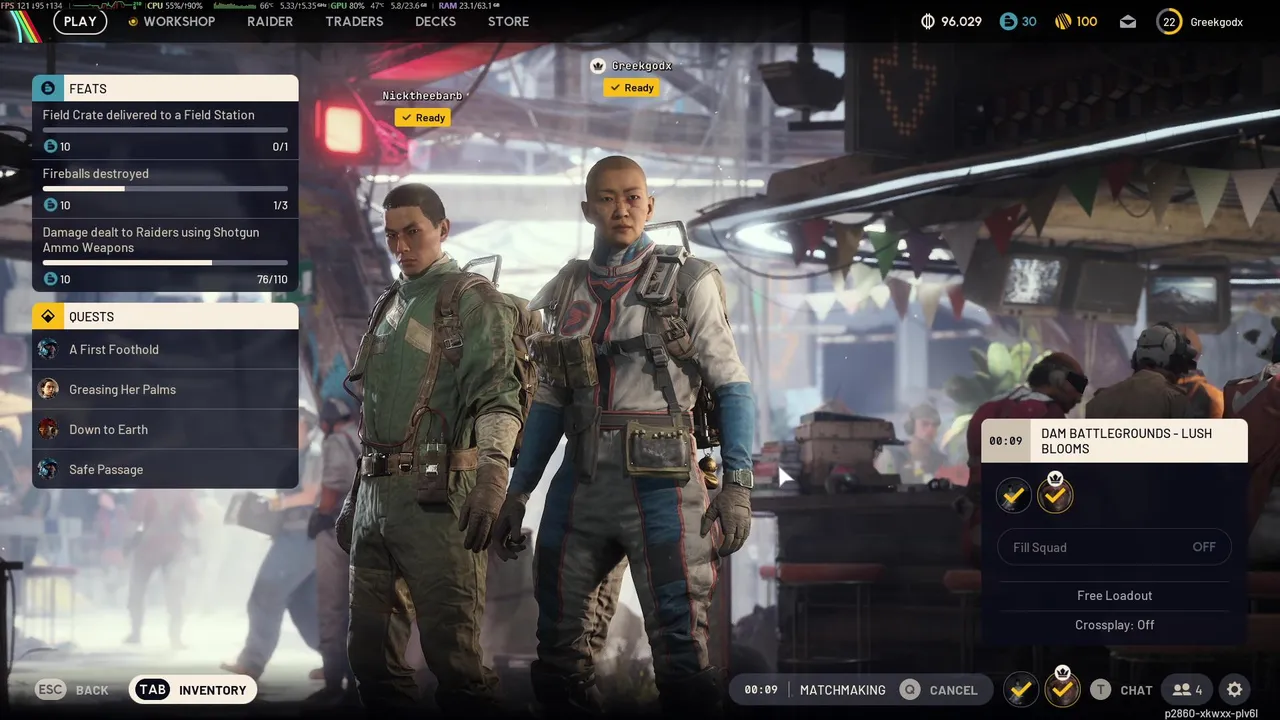Open the TRADERS tab
1280x720 pixels.
pyautogui.click(x=354, y=21)
